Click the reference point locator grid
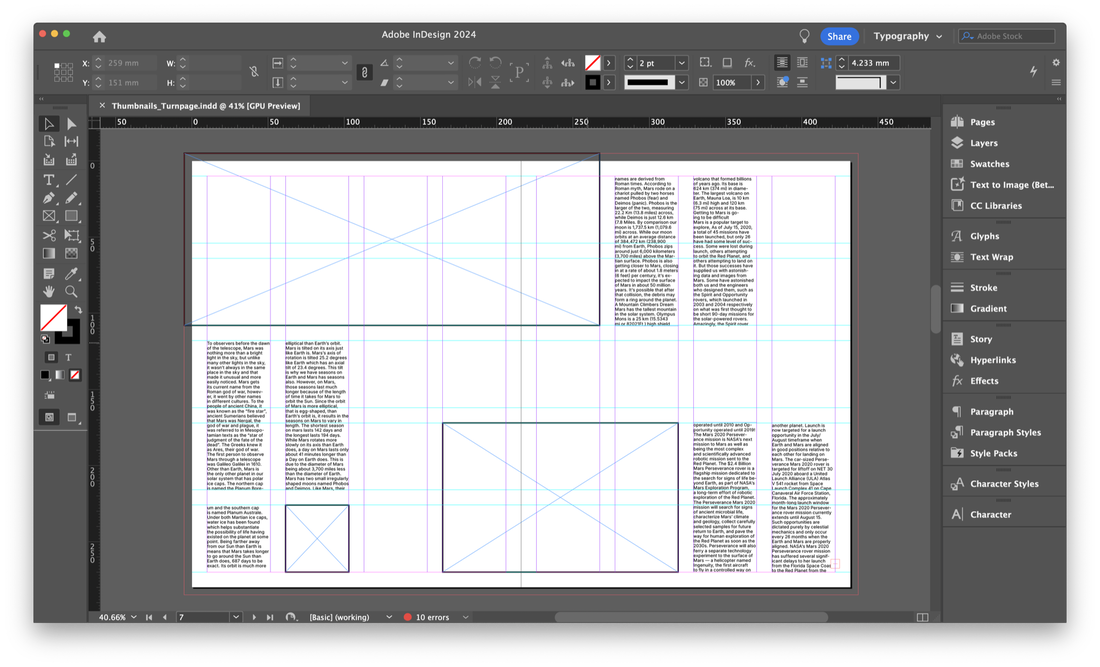Image resolution: width=1100 pixels, height=667 pixels. click(63, 72)
